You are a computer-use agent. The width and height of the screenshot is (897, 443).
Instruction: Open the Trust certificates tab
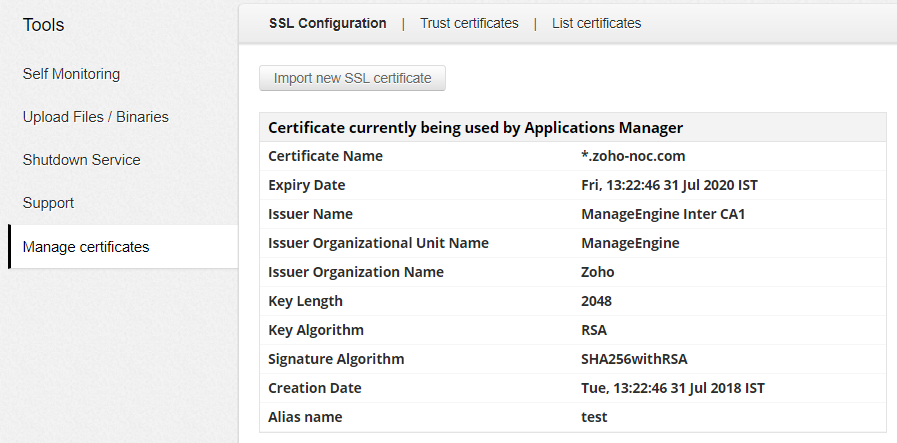click(469, 23)
